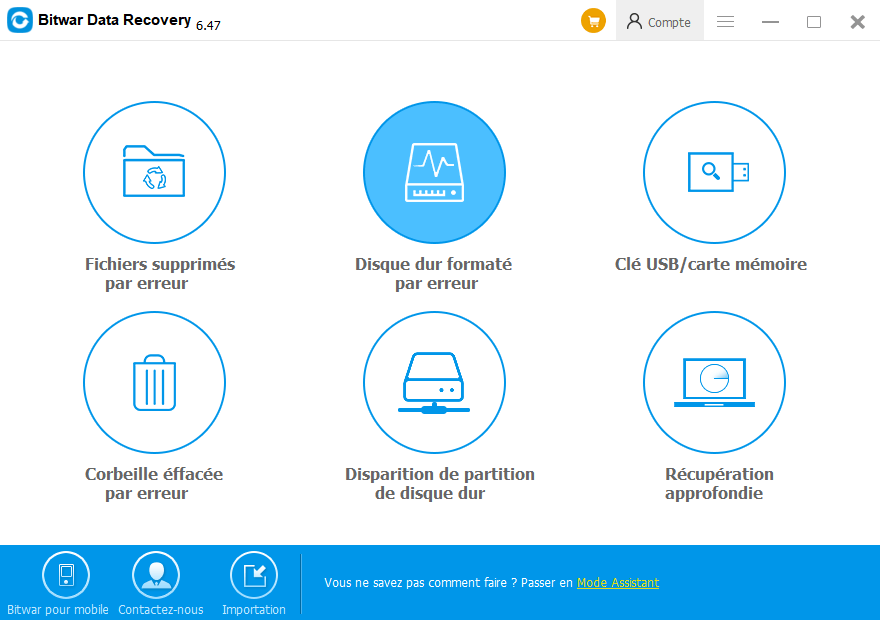Click the 'Récupération approfondie' label
880x620 pixels.
click(719, 483)
